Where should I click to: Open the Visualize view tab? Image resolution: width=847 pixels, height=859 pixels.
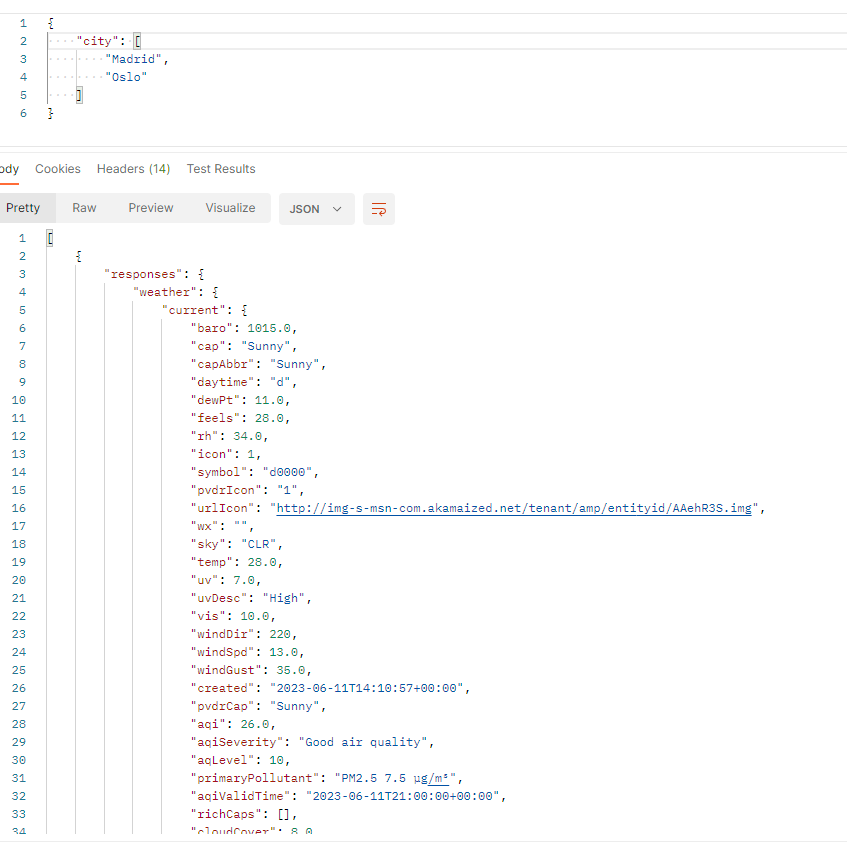pos(230,208)
